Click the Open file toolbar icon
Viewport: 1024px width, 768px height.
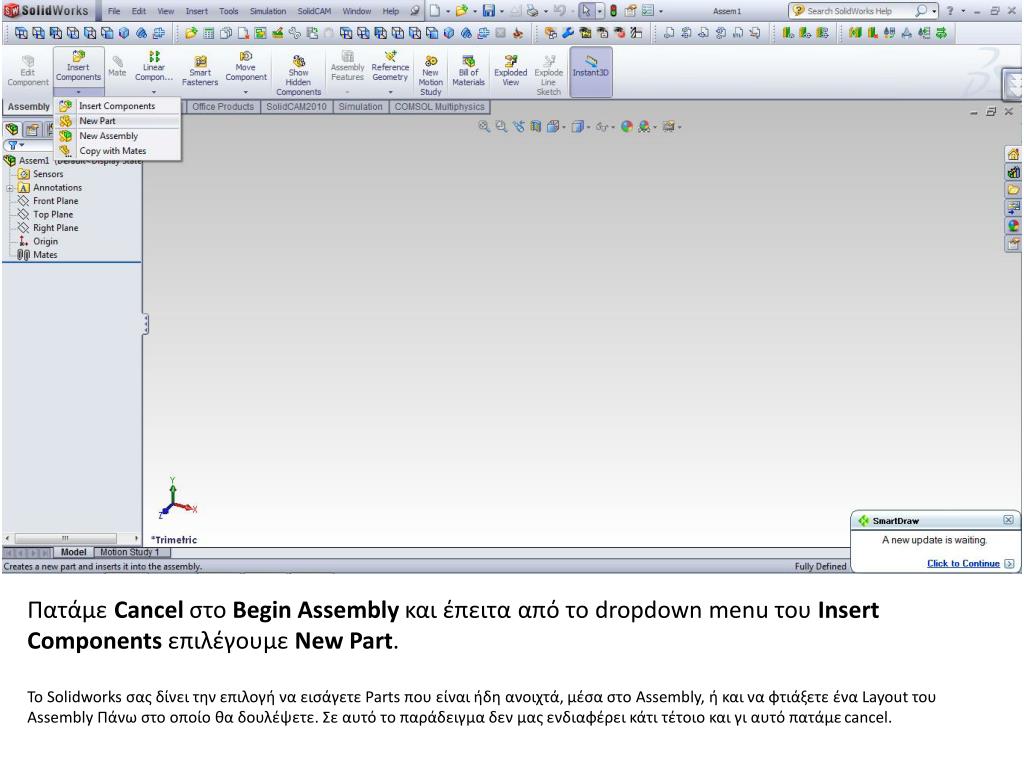click(462, 11)
